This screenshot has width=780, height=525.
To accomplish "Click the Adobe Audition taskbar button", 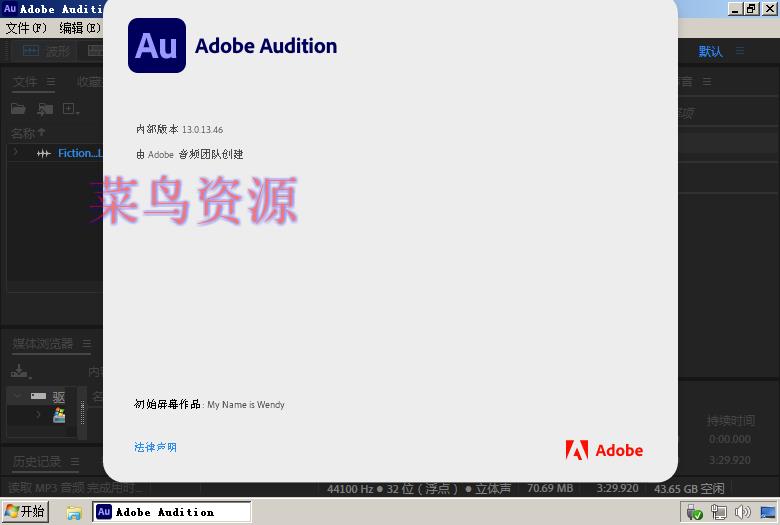I will pos(172,512).
